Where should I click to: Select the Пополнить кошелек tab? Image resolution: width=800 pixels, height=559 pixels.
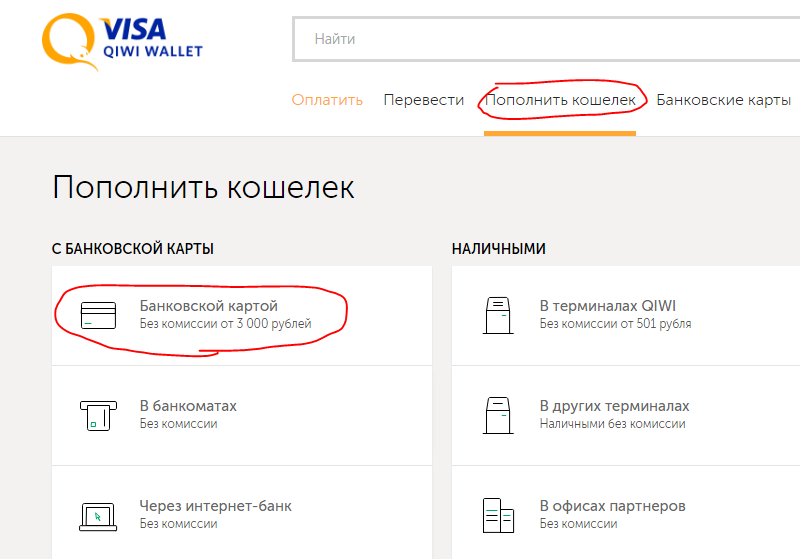560,99
